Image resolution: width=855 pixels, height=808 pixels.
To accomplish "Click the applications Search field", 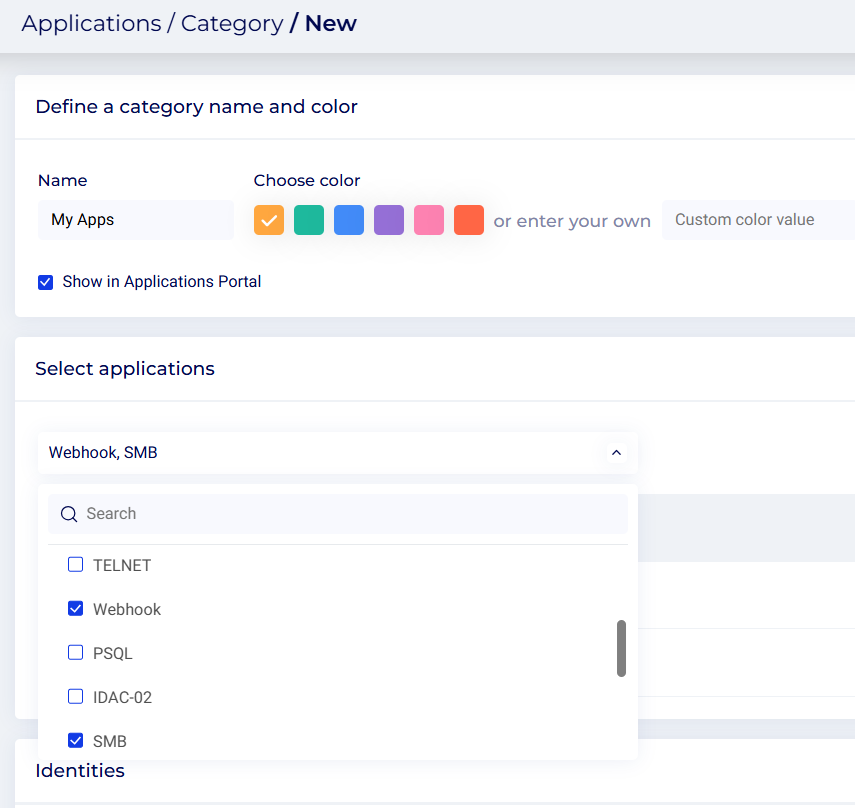I will (338, 514).
